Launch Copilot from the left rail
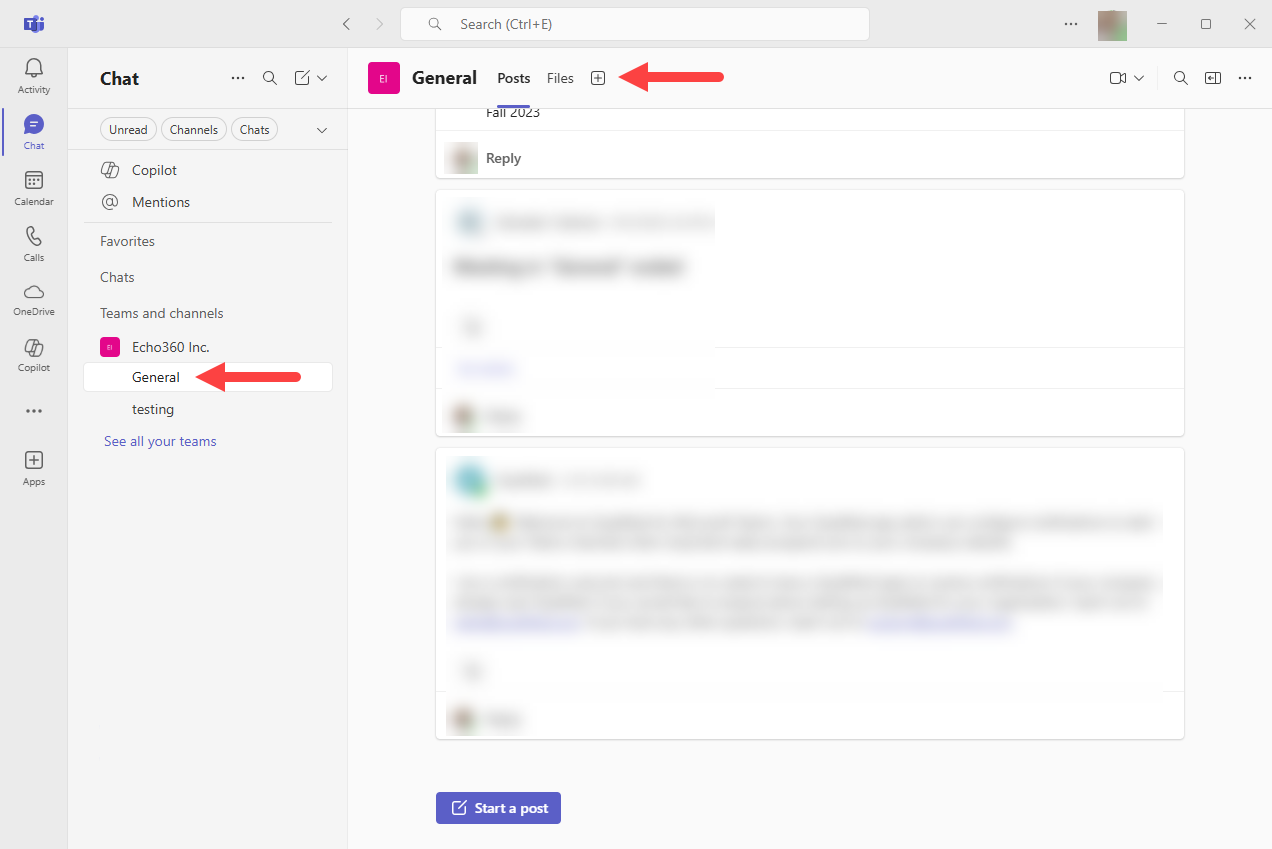Image resolution: width=1272 pixels, height=849 pixels. coord(34,355)
